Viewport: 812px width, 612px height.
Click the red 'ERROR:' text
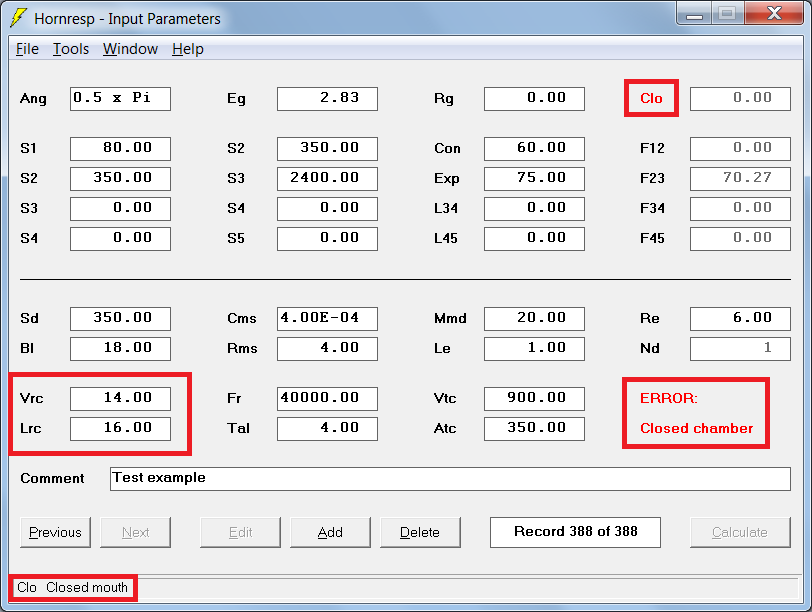point(669,398)
